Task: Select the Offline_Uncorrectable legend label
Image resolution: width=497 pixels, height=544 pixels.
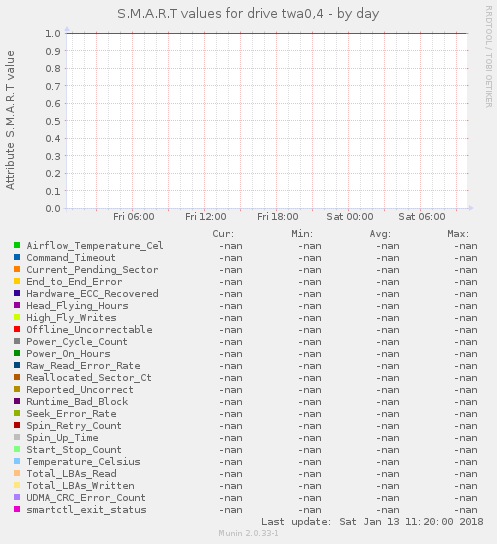Action: point(89,330)
